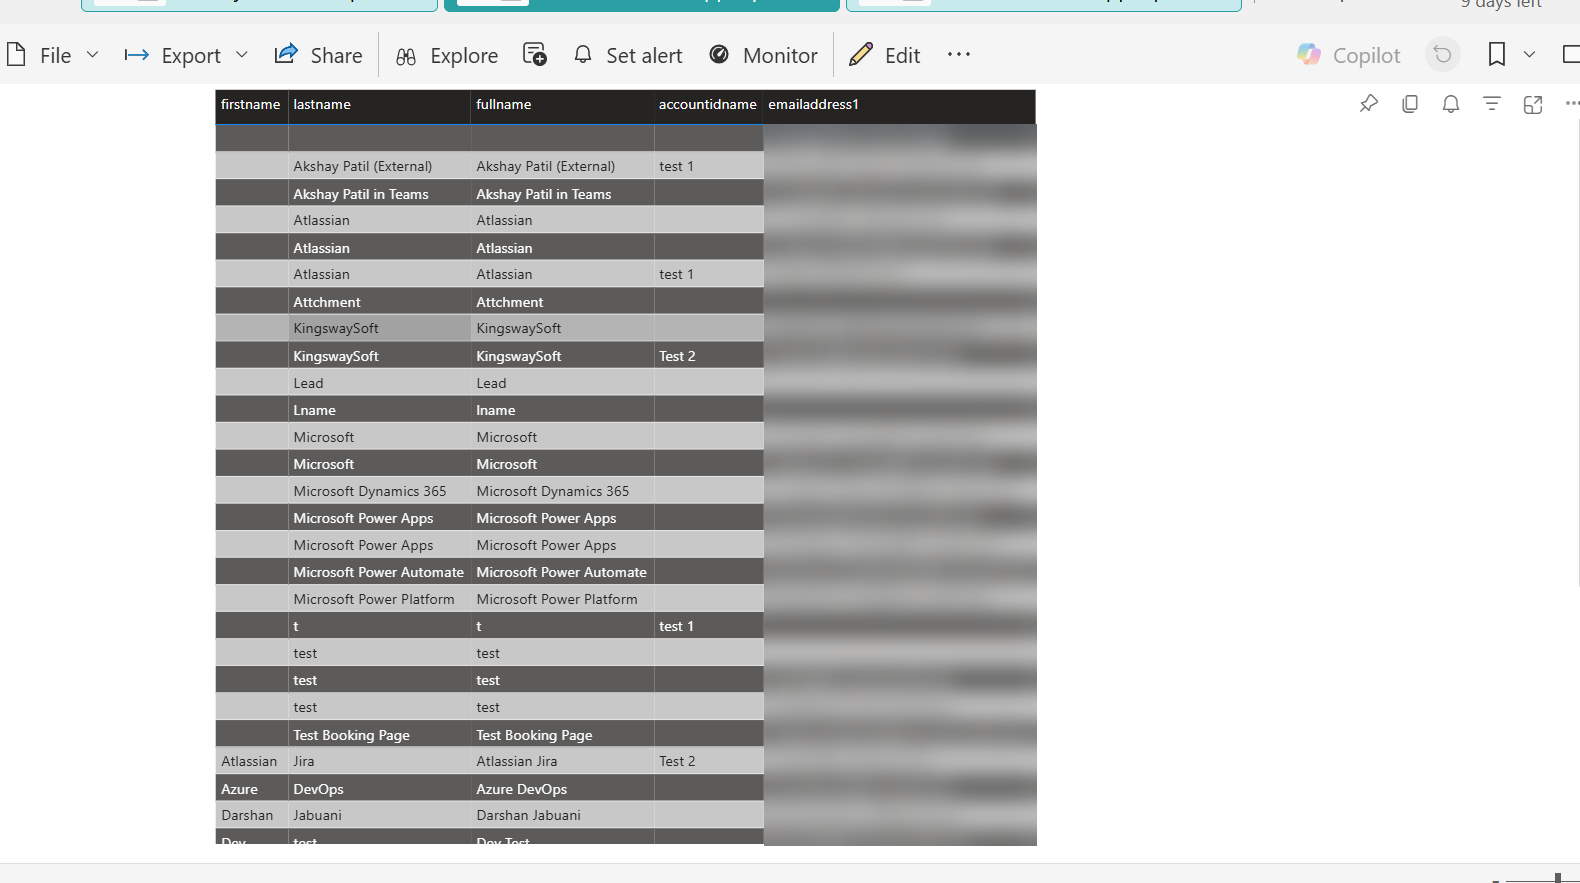Open the Export menu
Screen dimensions: 1580x883
click(x=173, y=55)
